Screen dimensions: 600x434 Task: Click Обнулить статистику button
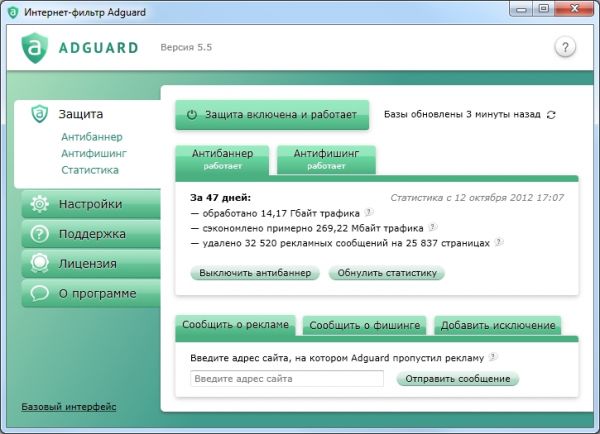point(386,273)
